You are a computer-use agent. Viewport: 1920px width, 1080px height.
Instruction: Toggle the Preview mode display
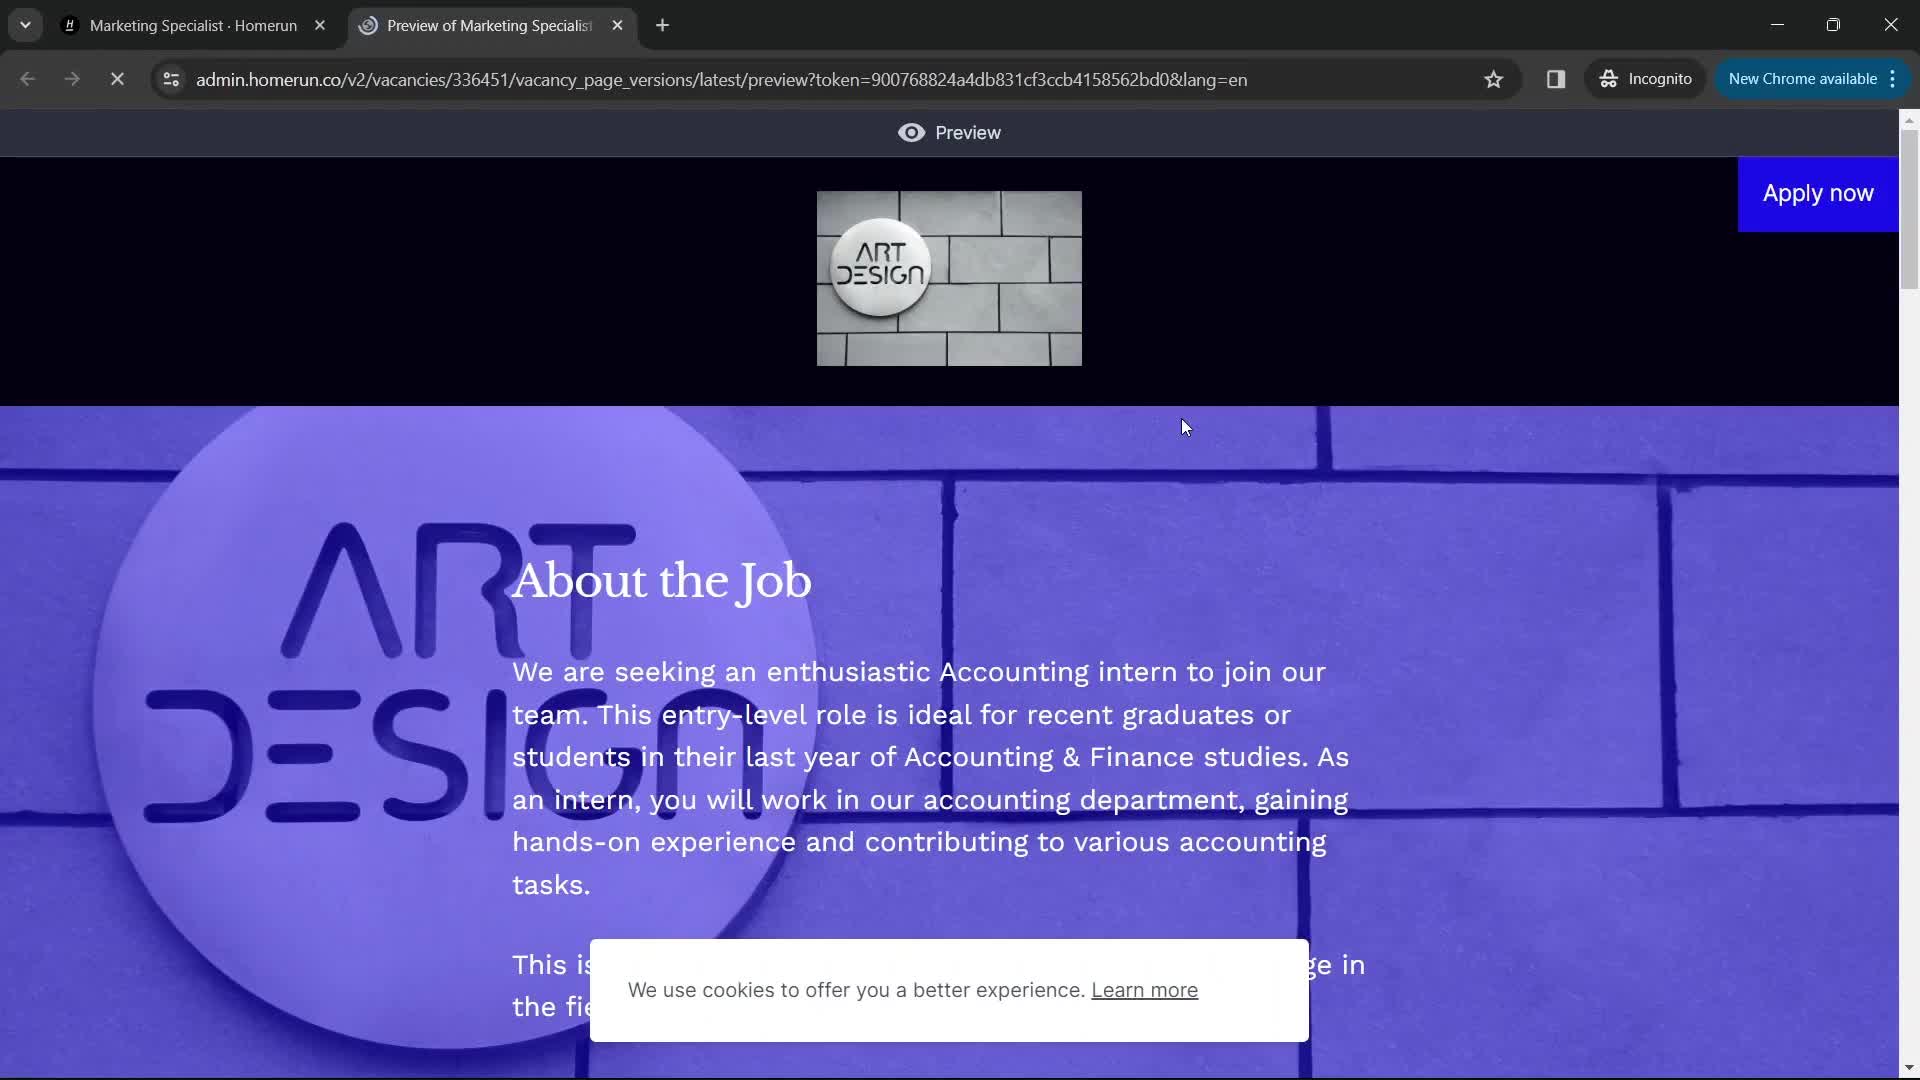pos(947,132)
